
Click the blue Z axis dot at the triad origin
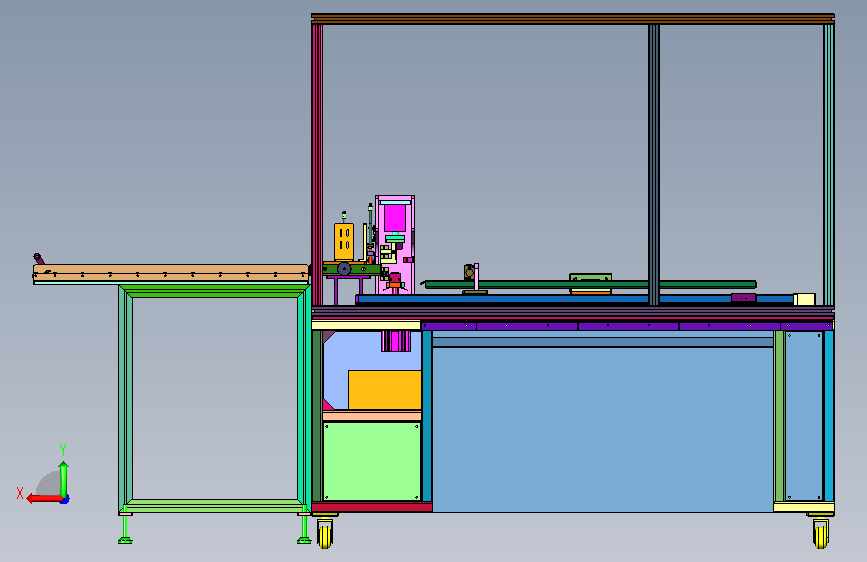click(x=66, y=499)
